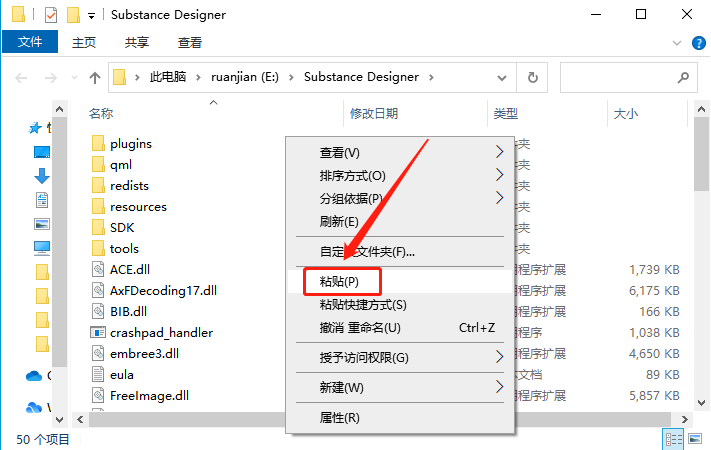
Task: Open recent locations dropdown arrow
Action: click(74, 78)
